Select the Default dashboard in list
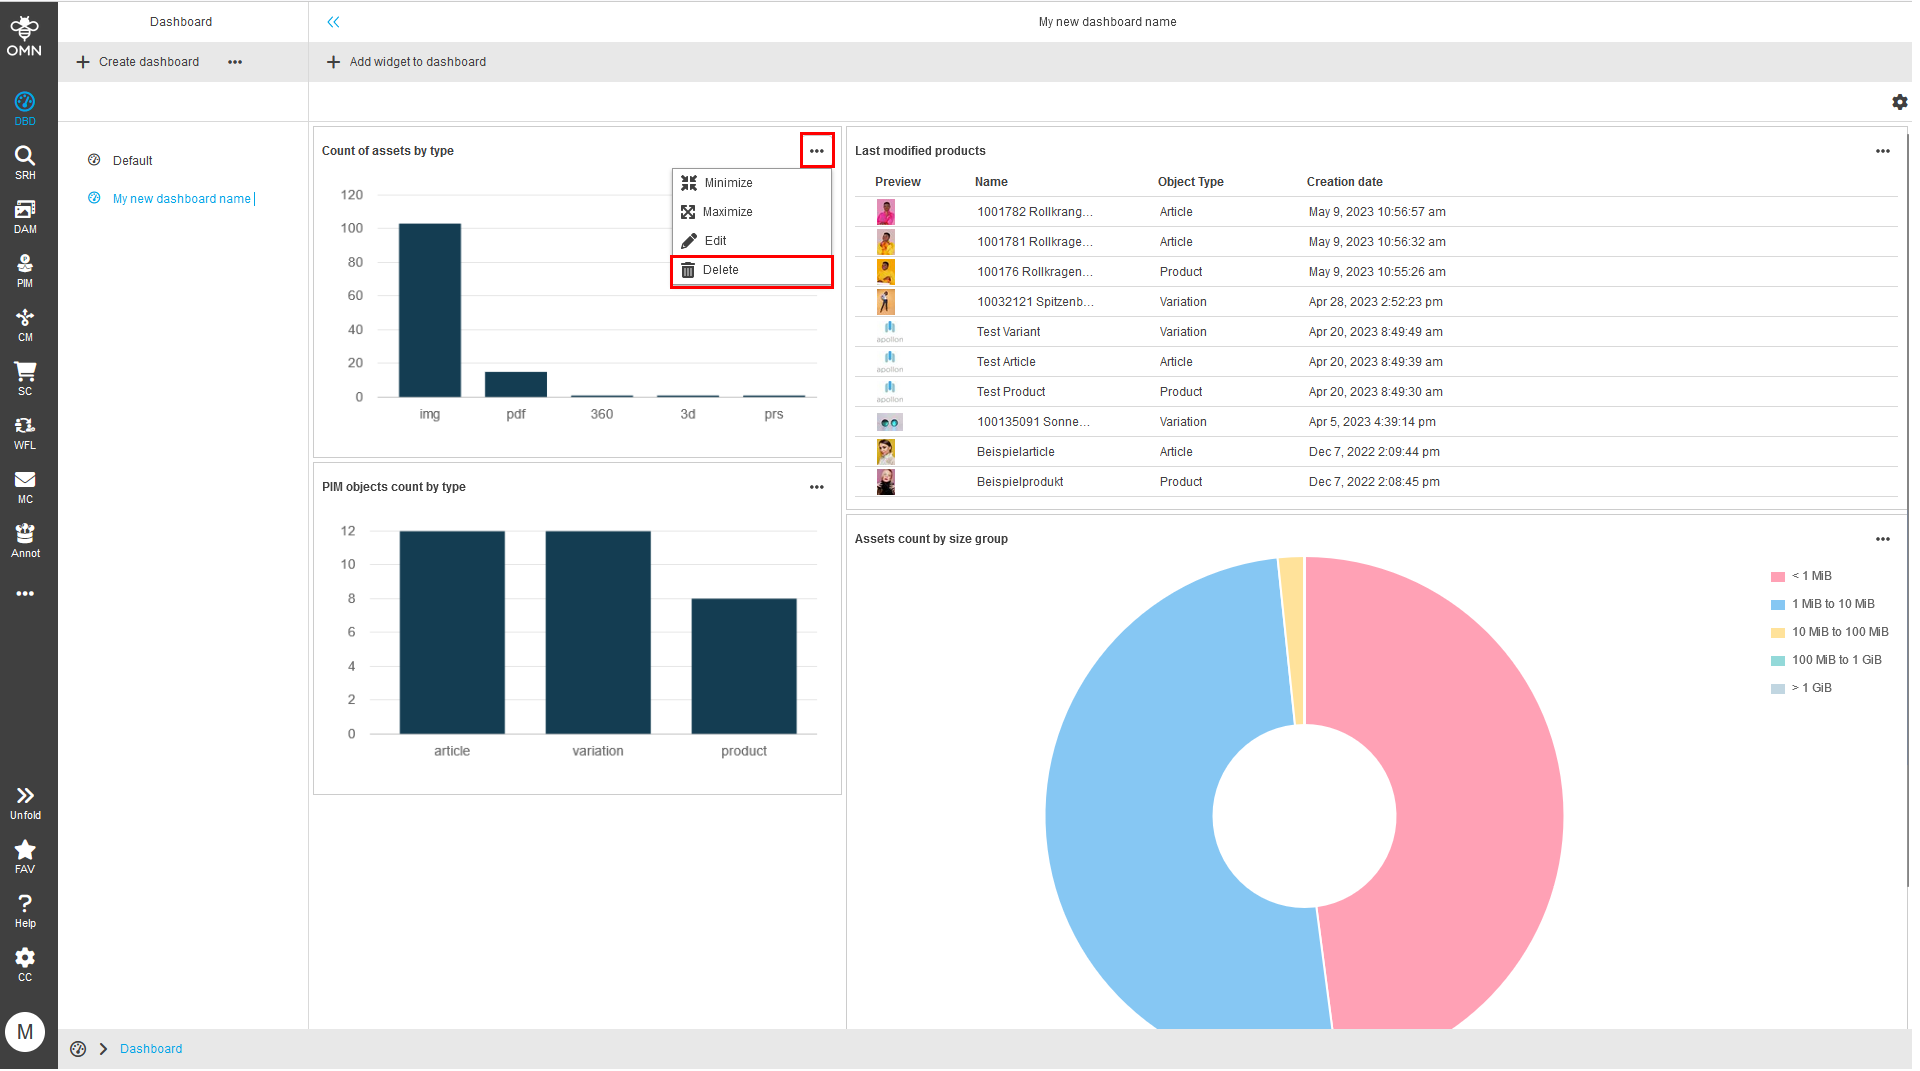The width and height of the screenshot is (1920, 1071). pos(132,161)
